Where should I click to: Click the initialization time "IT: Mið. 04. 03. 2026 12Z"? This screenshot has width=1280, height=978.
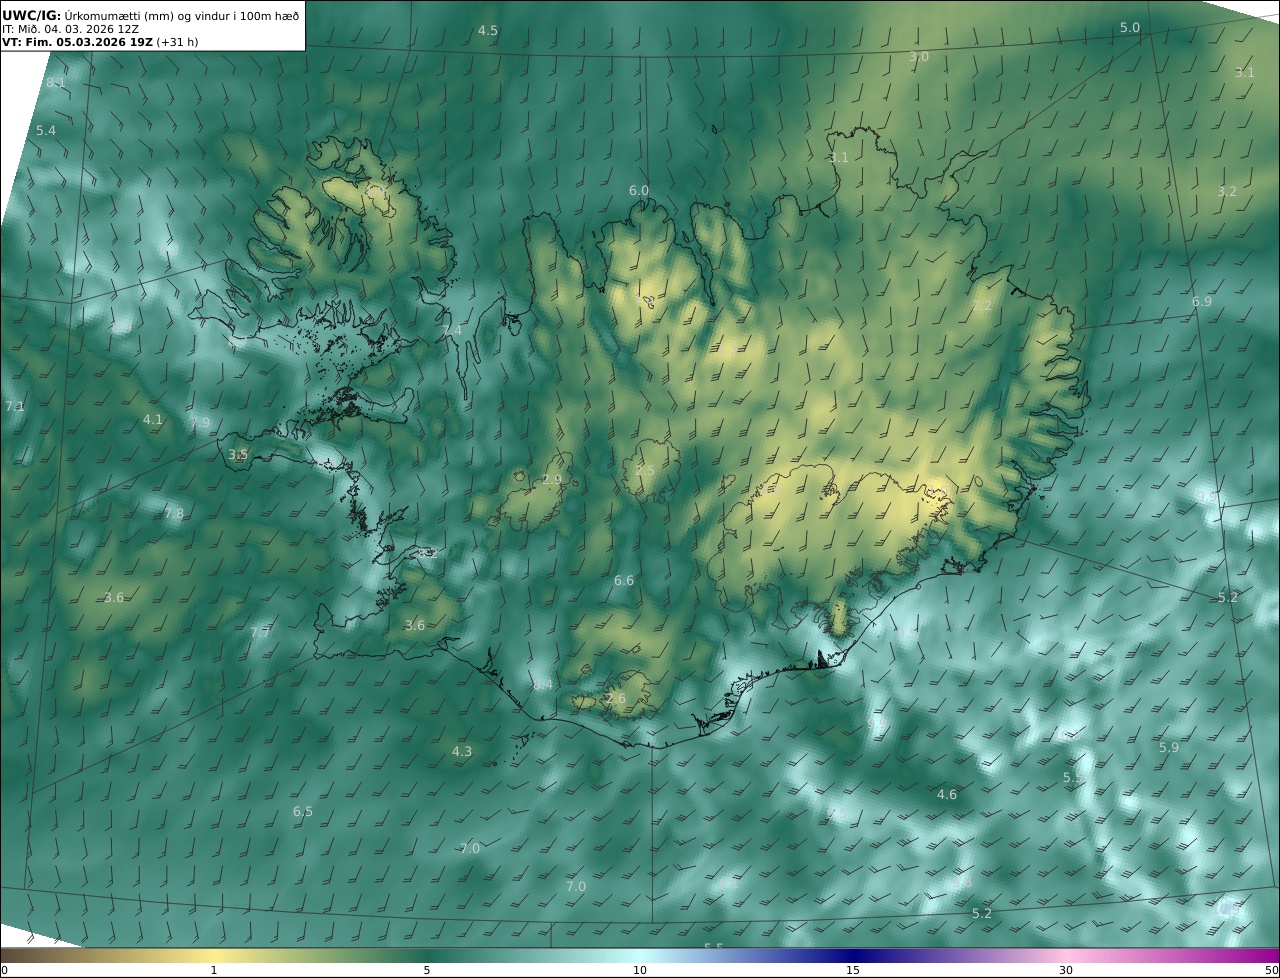pos(69,29)
